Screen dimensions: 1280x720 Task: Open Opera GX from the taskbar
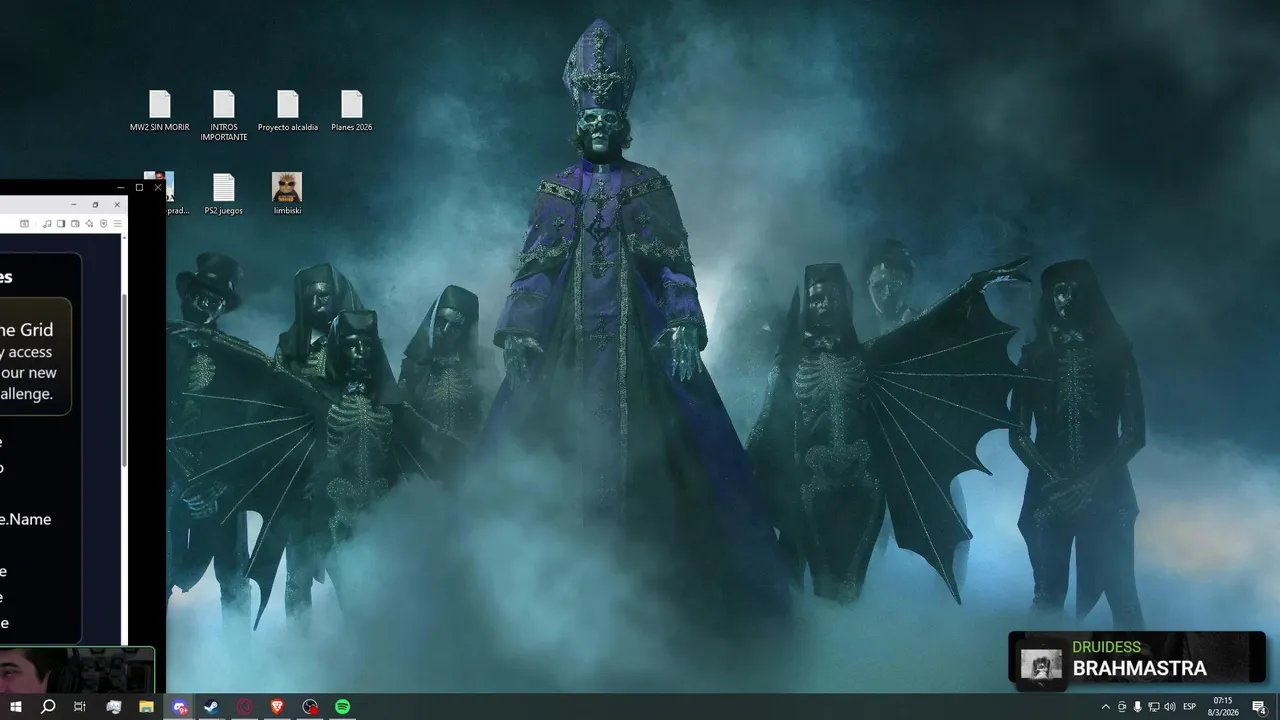245,707
